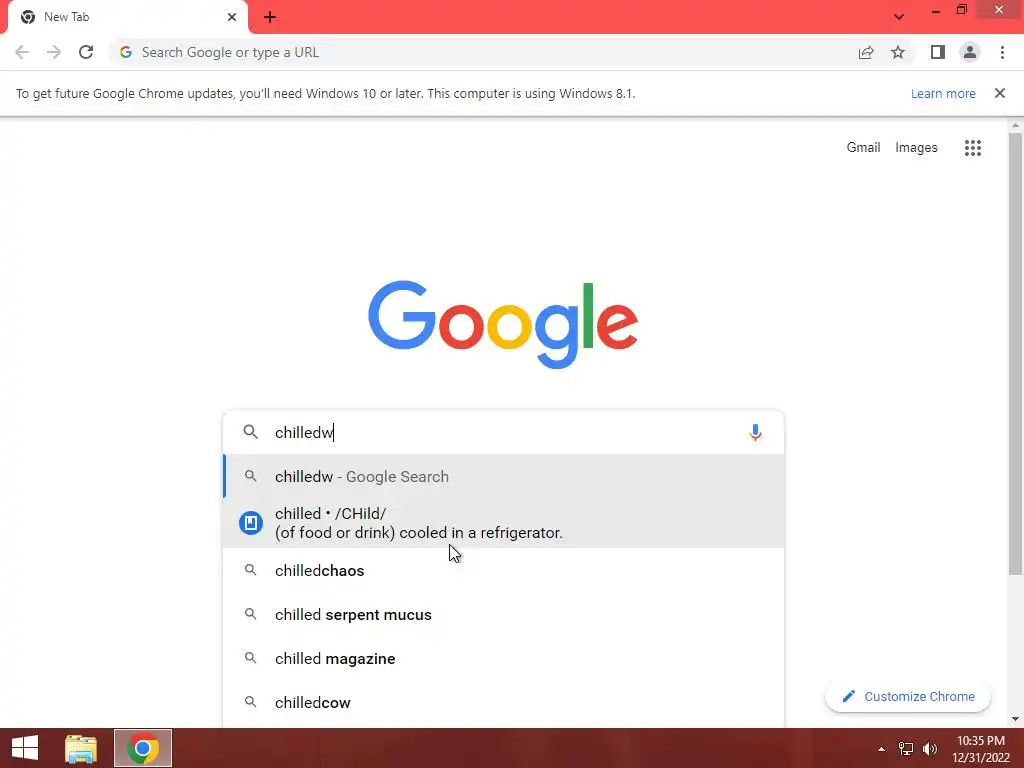
Task: Click the magnifier icon in the search box
Action: 250,432
